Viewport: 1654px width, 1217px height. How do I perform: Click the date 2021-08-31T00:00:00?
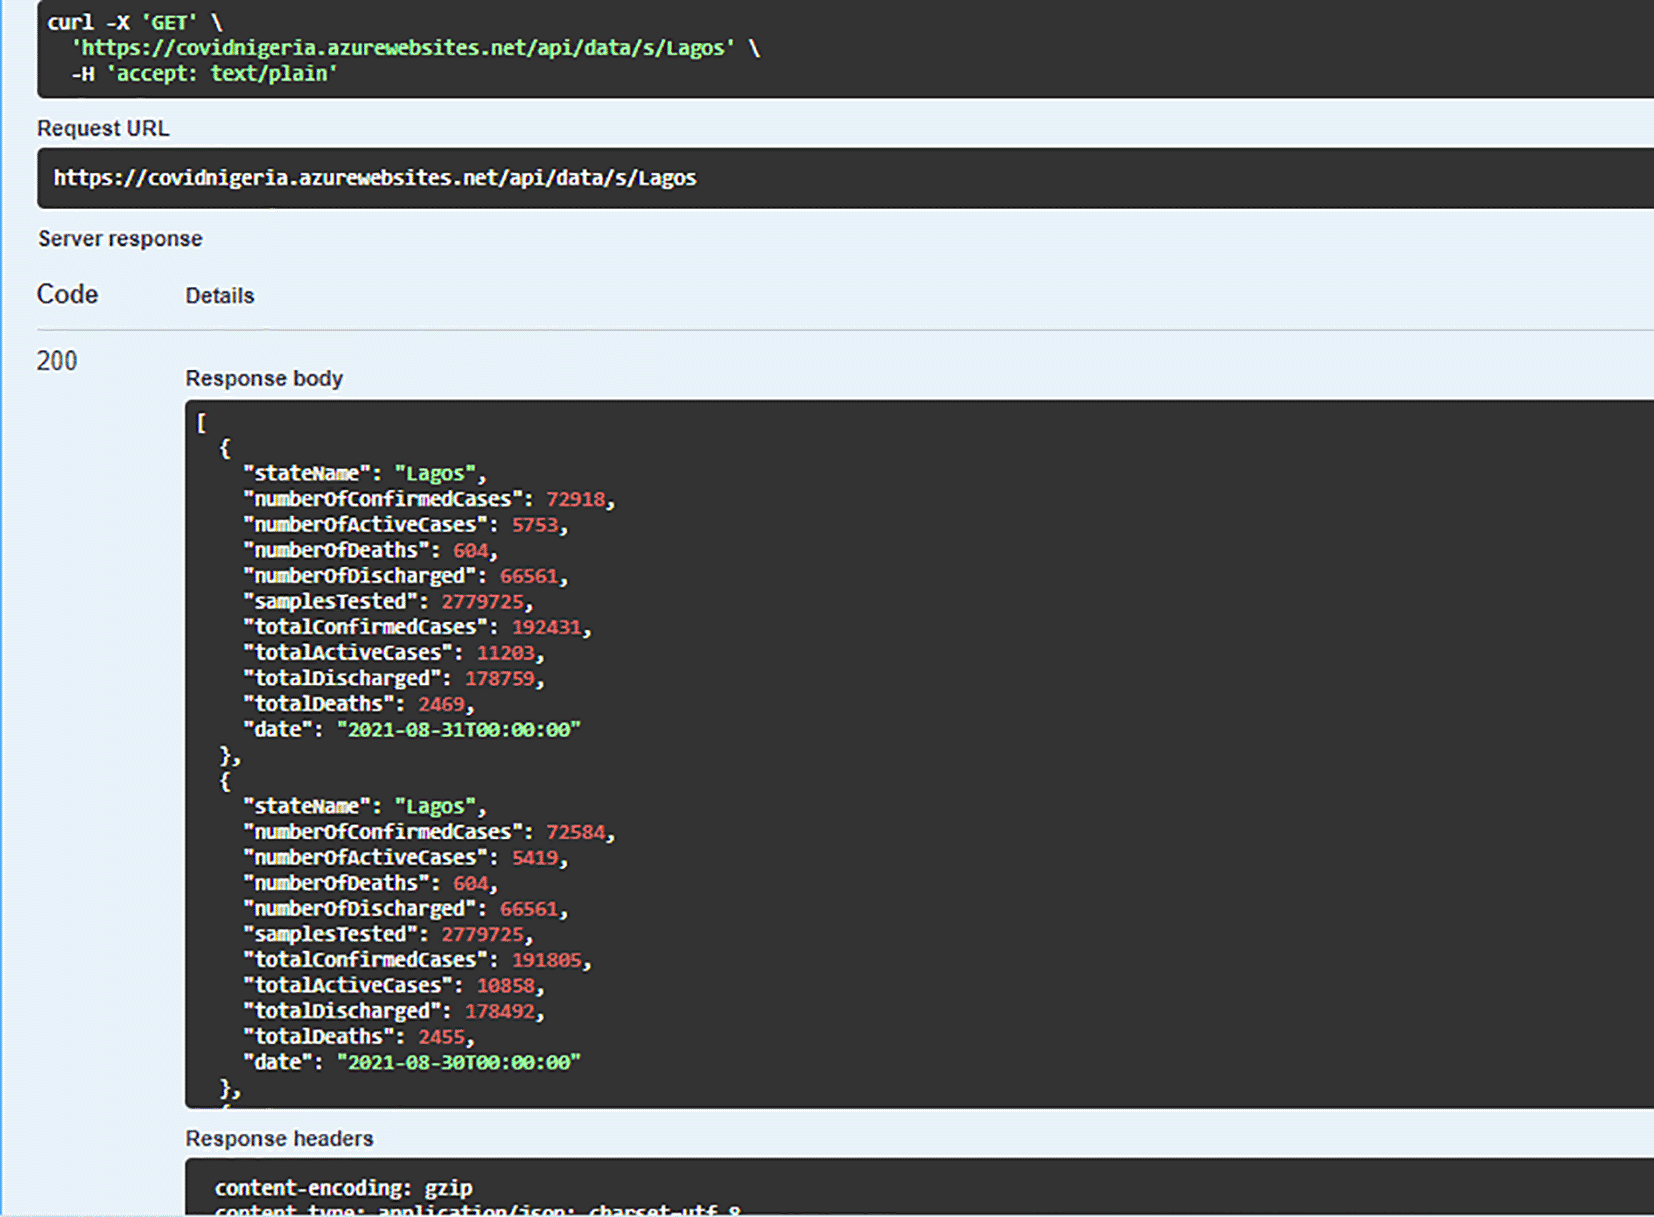coord(459,730)
